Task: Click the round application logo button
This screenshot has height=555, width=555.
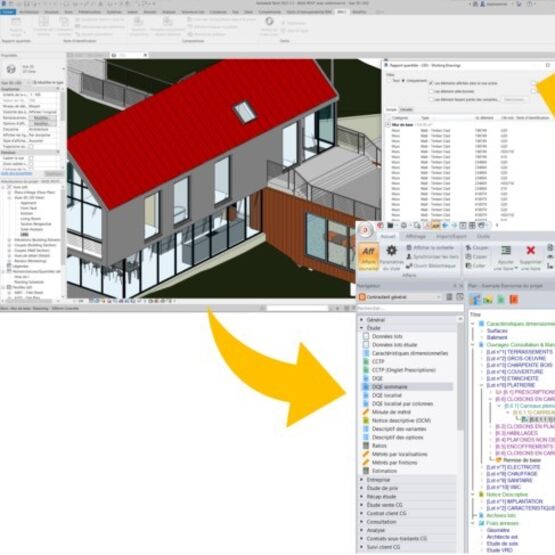Action: tap(365, 230)
